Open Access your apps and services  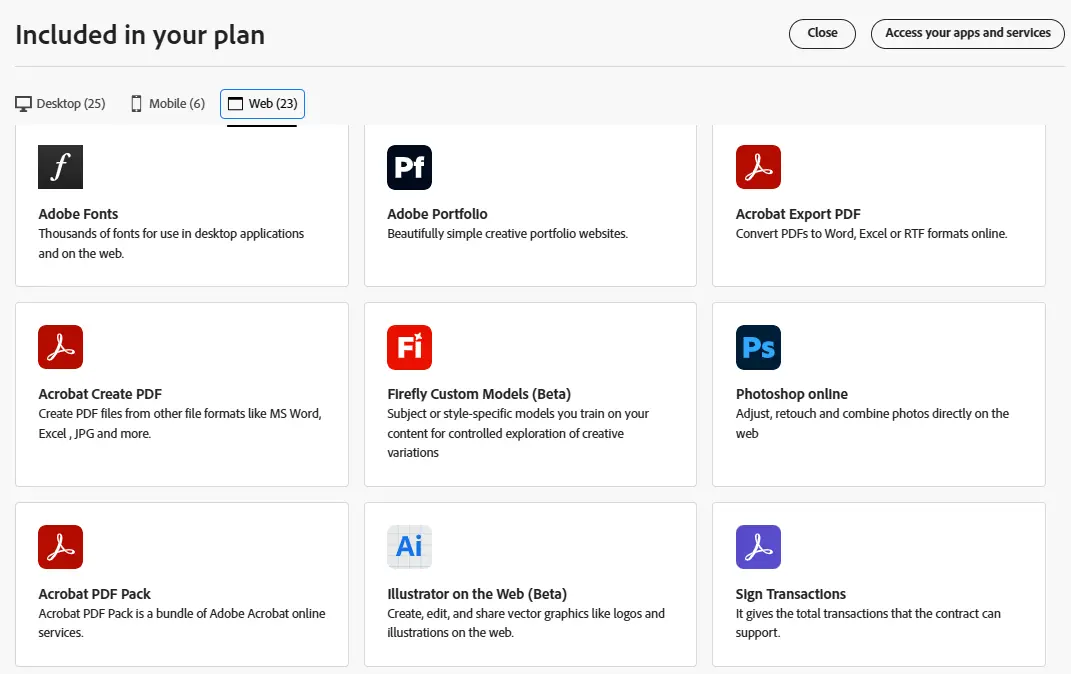968,33
